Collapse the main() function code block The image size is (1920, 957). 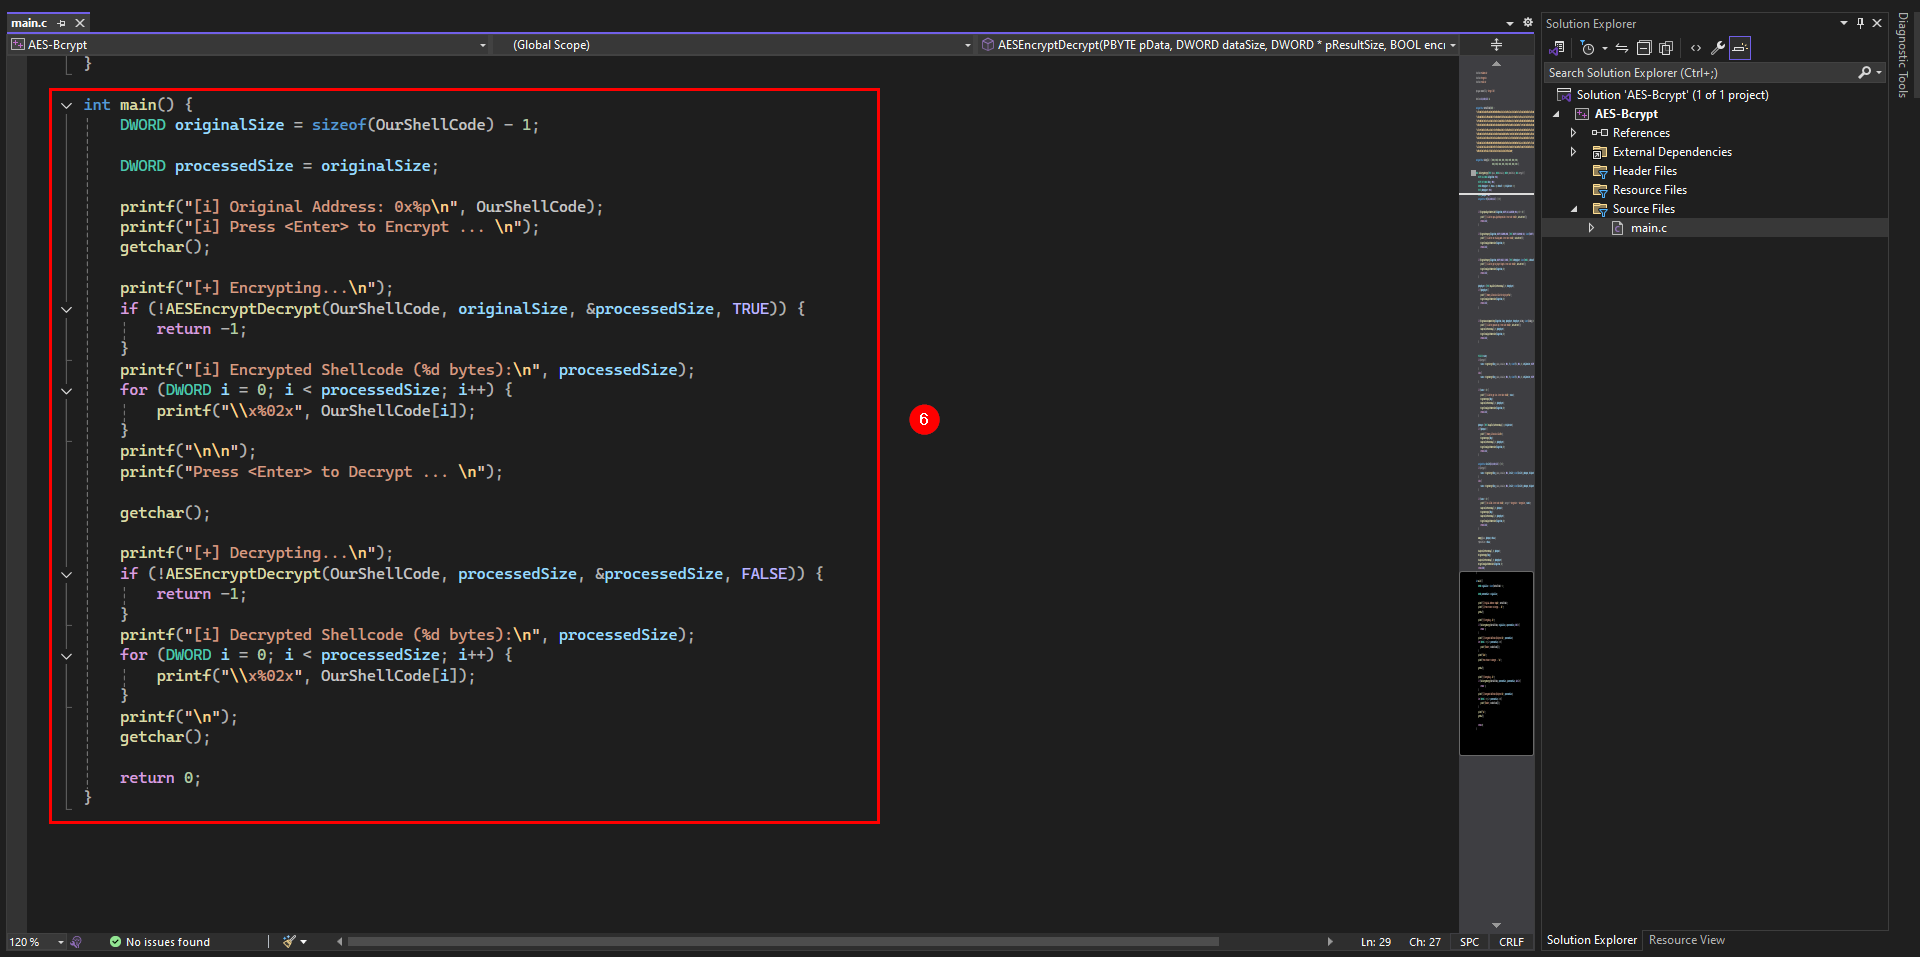[x=66, y=105]
